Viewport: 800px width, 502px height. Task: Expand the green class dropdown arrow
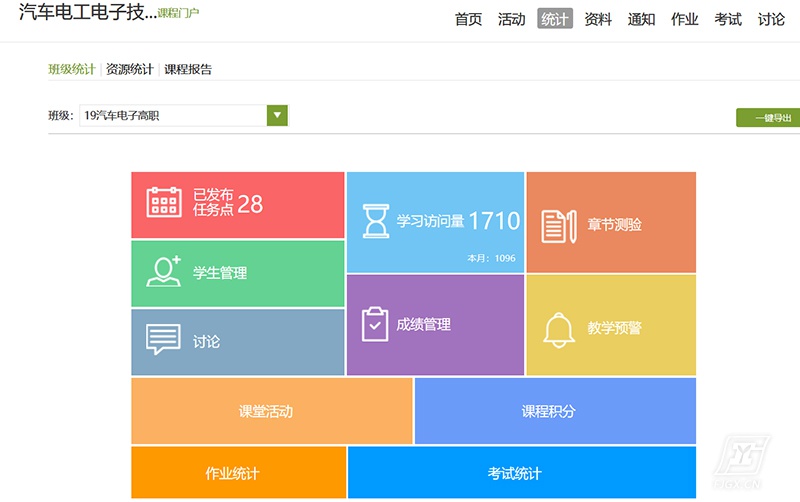click(x=277, y=115)
